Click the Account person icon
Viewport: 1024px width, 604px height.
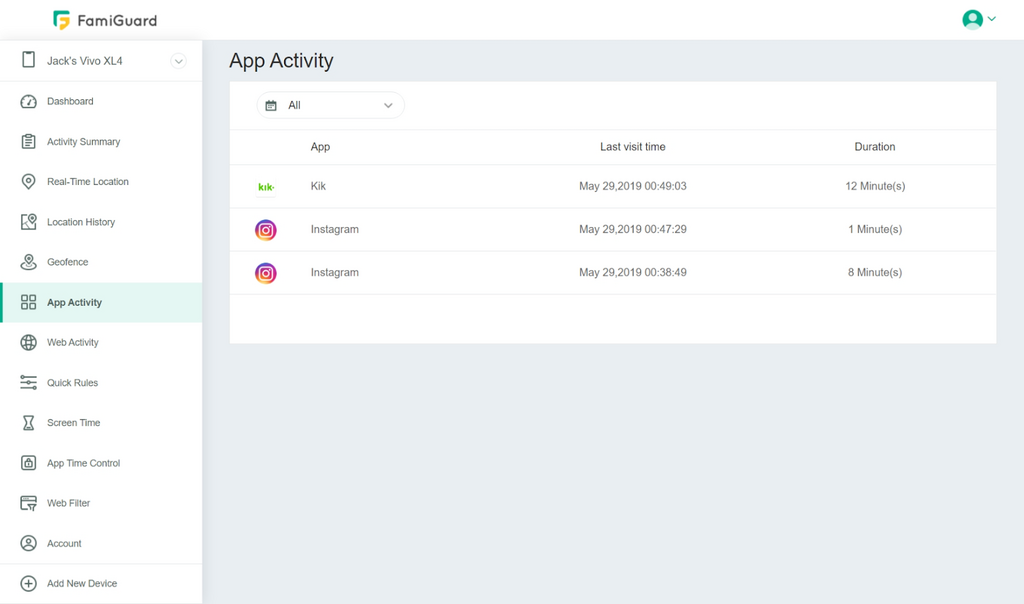(28, 543)
